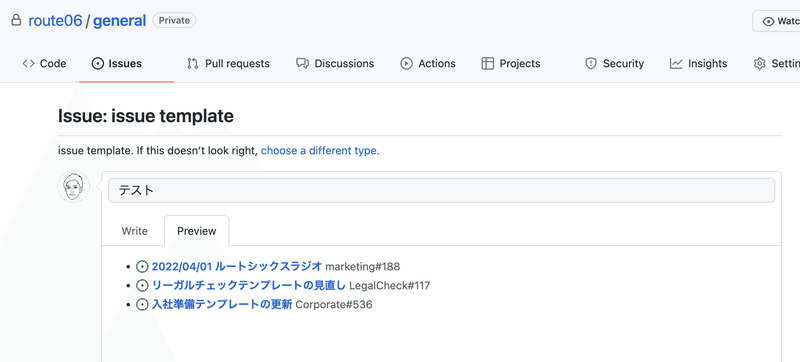Open the Issues tab
Viewport: 800px width, 362px height.
pyautogui.click(x=117, y=64)
